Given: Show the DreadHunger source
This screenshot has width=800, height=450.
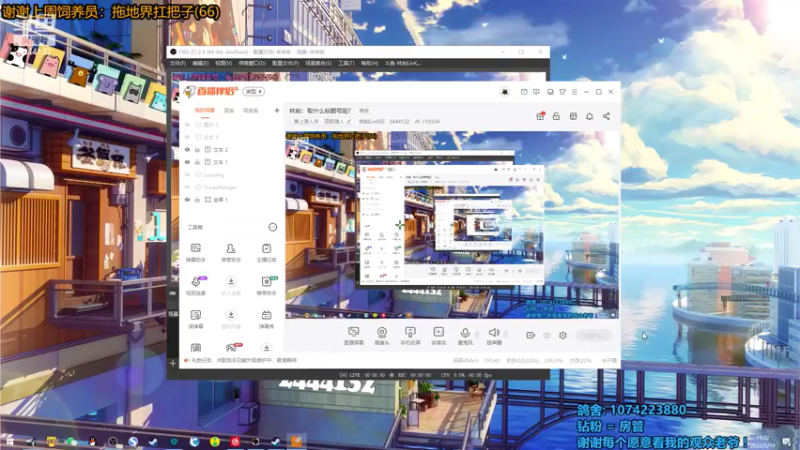Looking at the screenshot, I should tap(187, 187).
